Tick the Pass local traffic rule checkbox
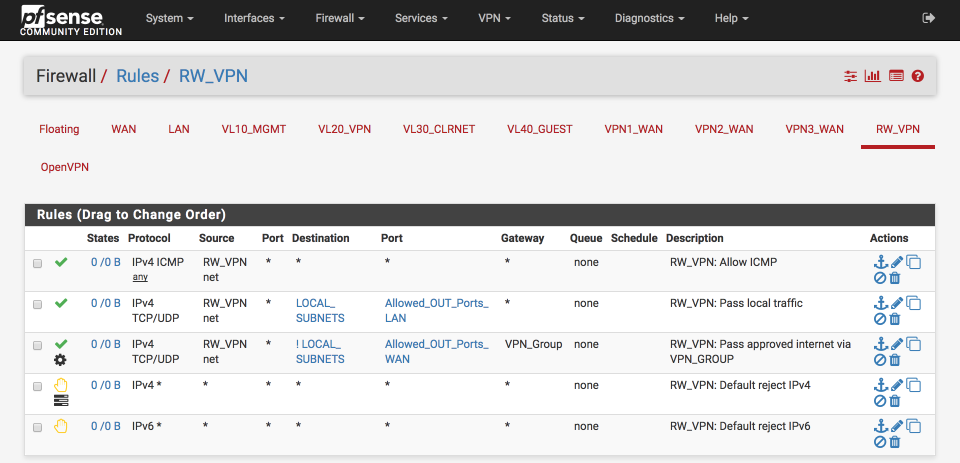The image size is (960, 463). point(38,304)
